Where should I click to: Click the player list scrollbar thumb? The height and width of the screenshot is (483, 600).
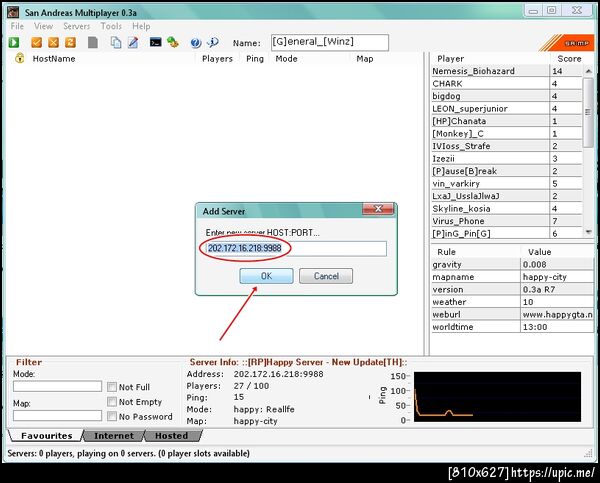pyautogui.click(x=588, y=112)
